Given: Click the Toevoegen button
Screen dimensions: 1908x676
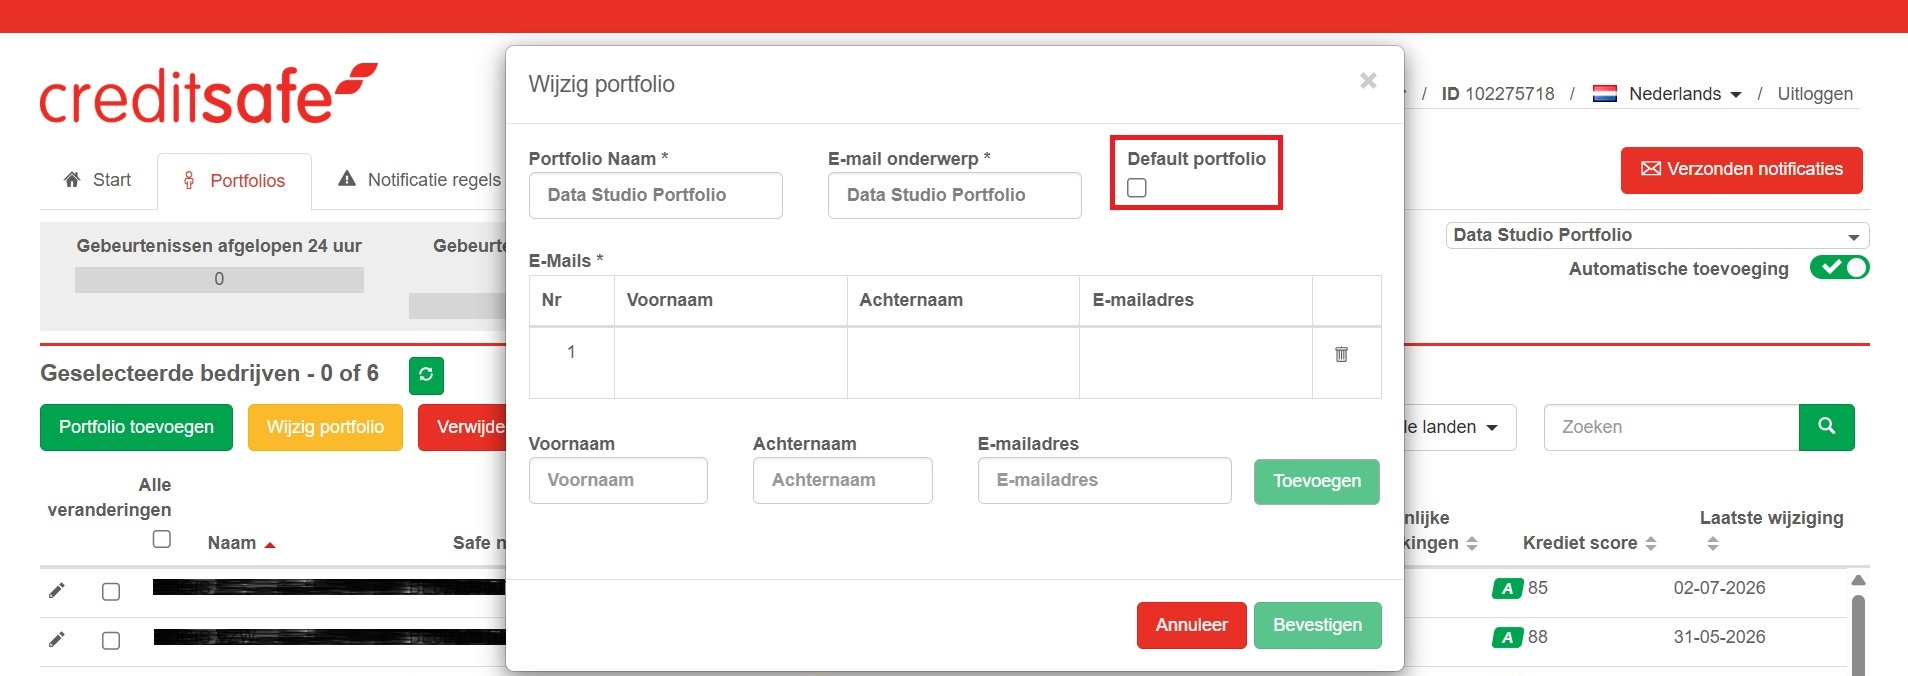Looking at the screenshot, I should [1317, 481].
